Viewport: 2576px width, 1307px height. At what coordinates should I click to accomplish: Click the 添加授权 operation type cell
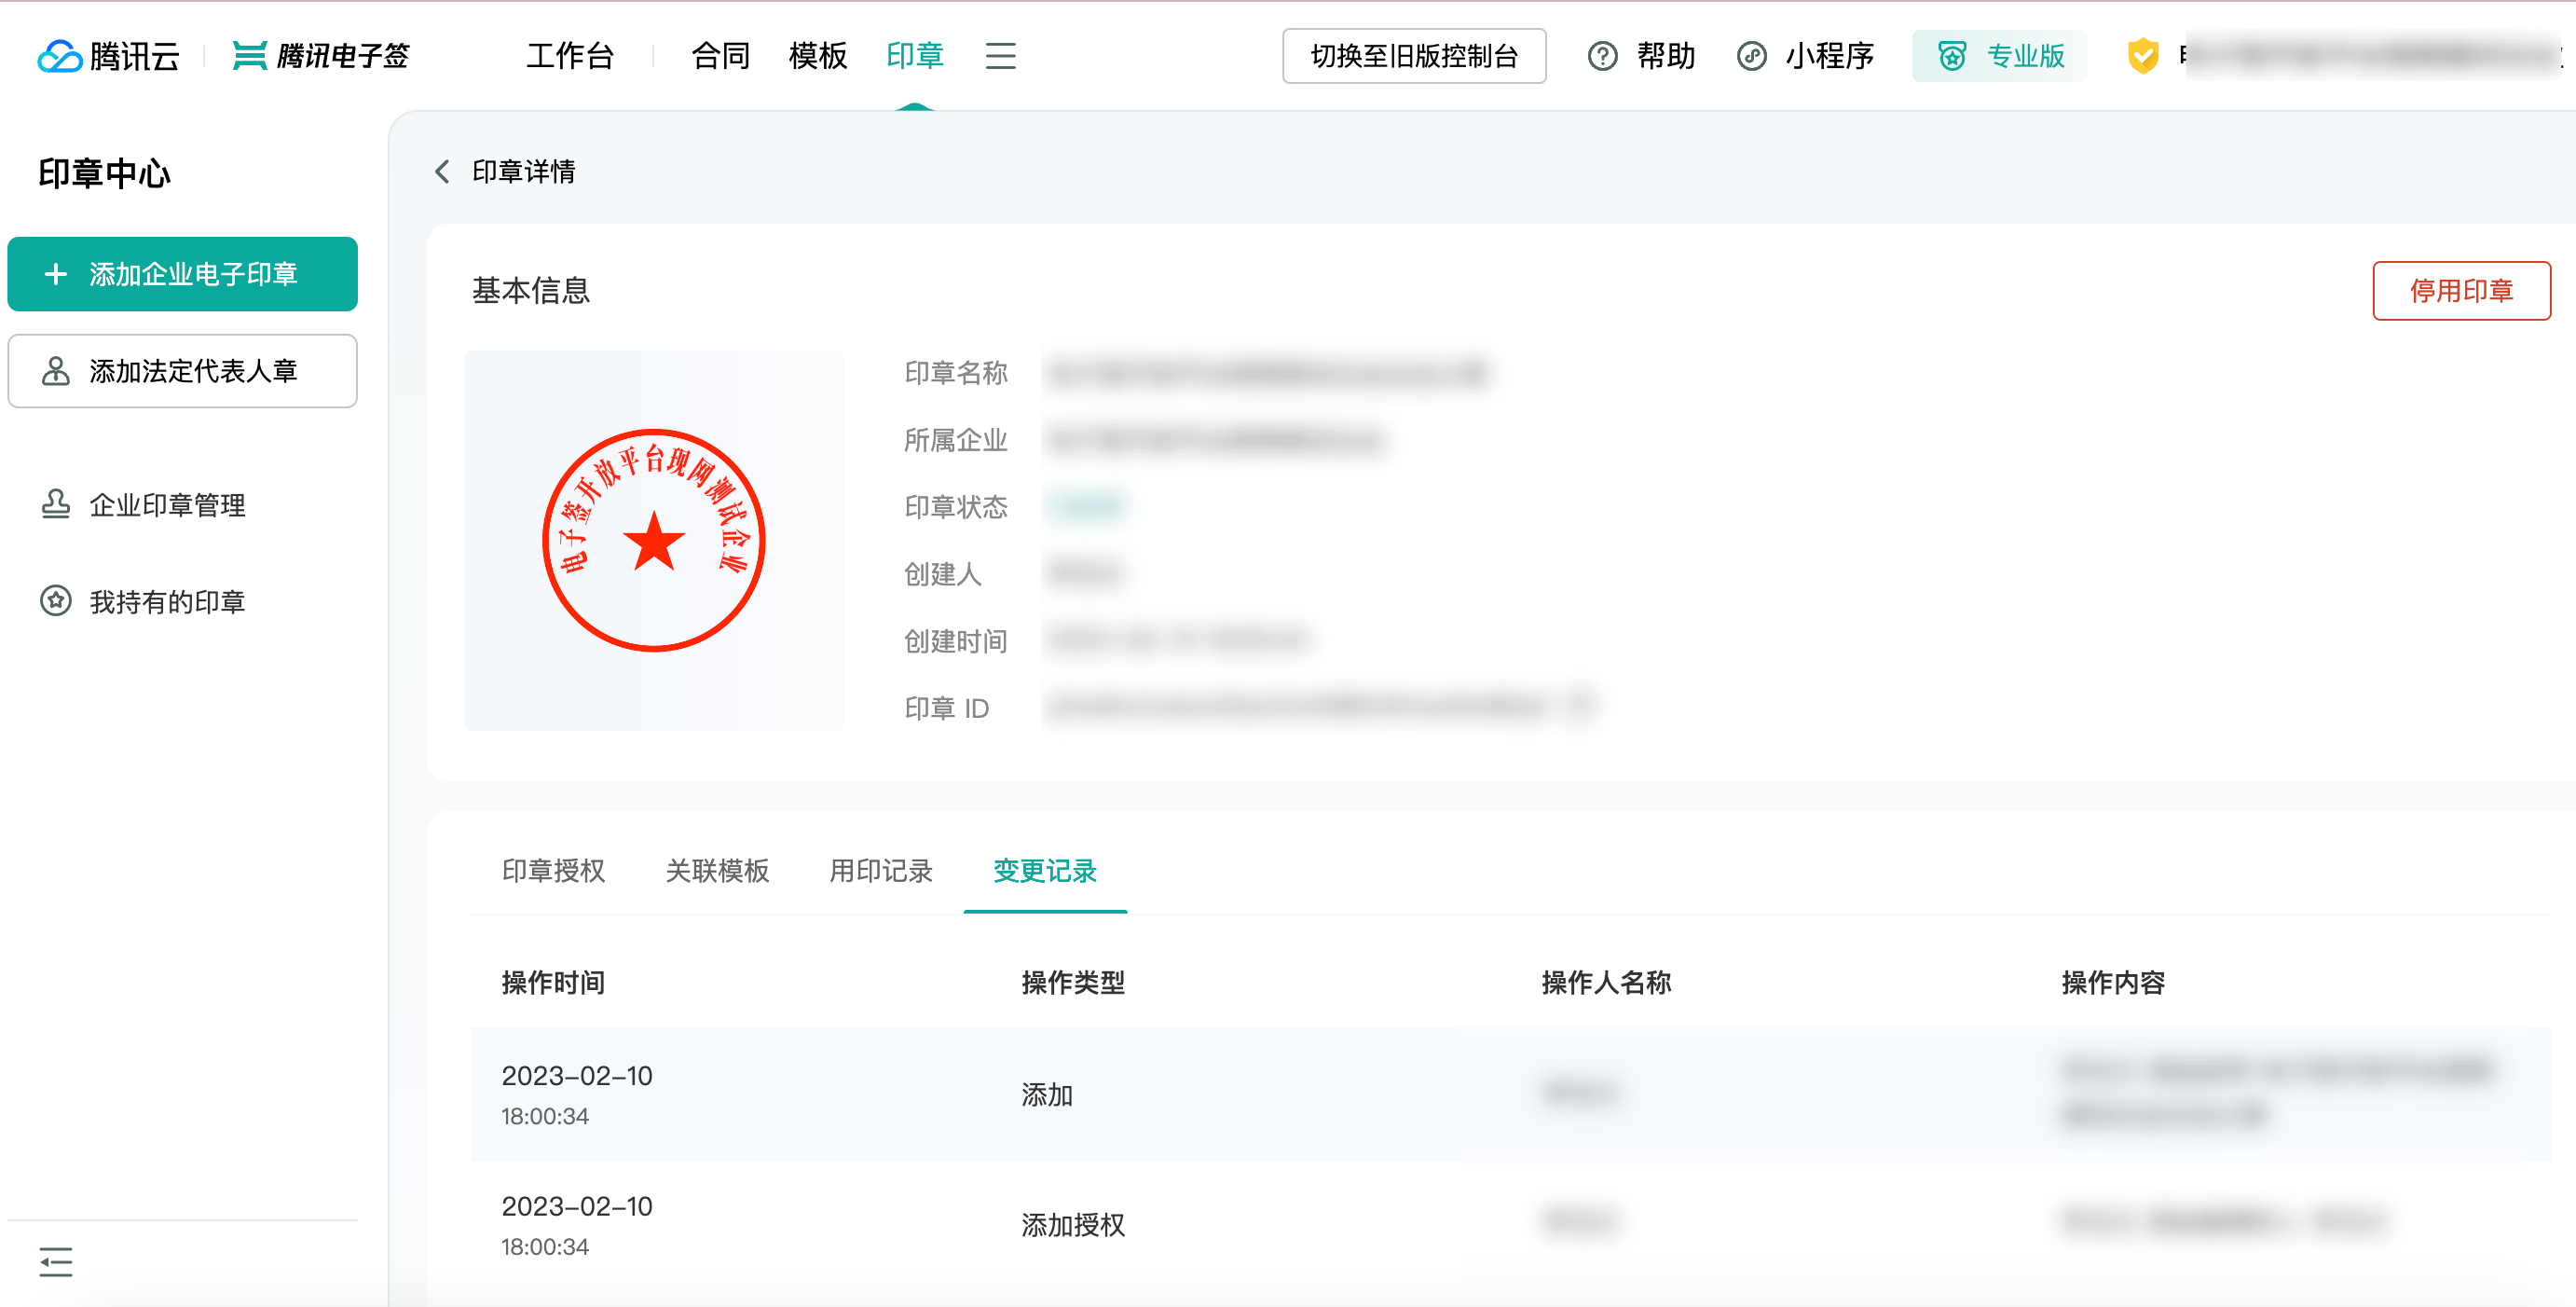click(1073, 1224)
